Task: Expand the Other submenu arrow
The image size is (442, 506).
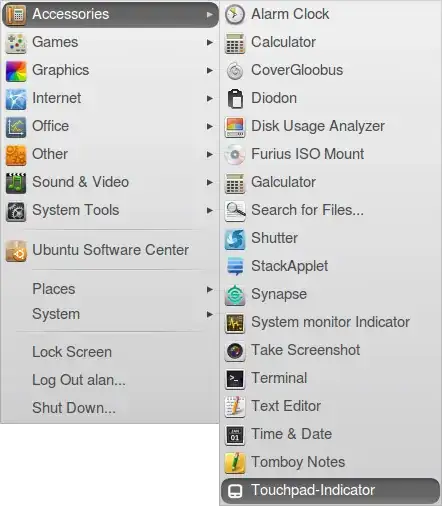Action: pyautogui.click(x=210, y=154)
